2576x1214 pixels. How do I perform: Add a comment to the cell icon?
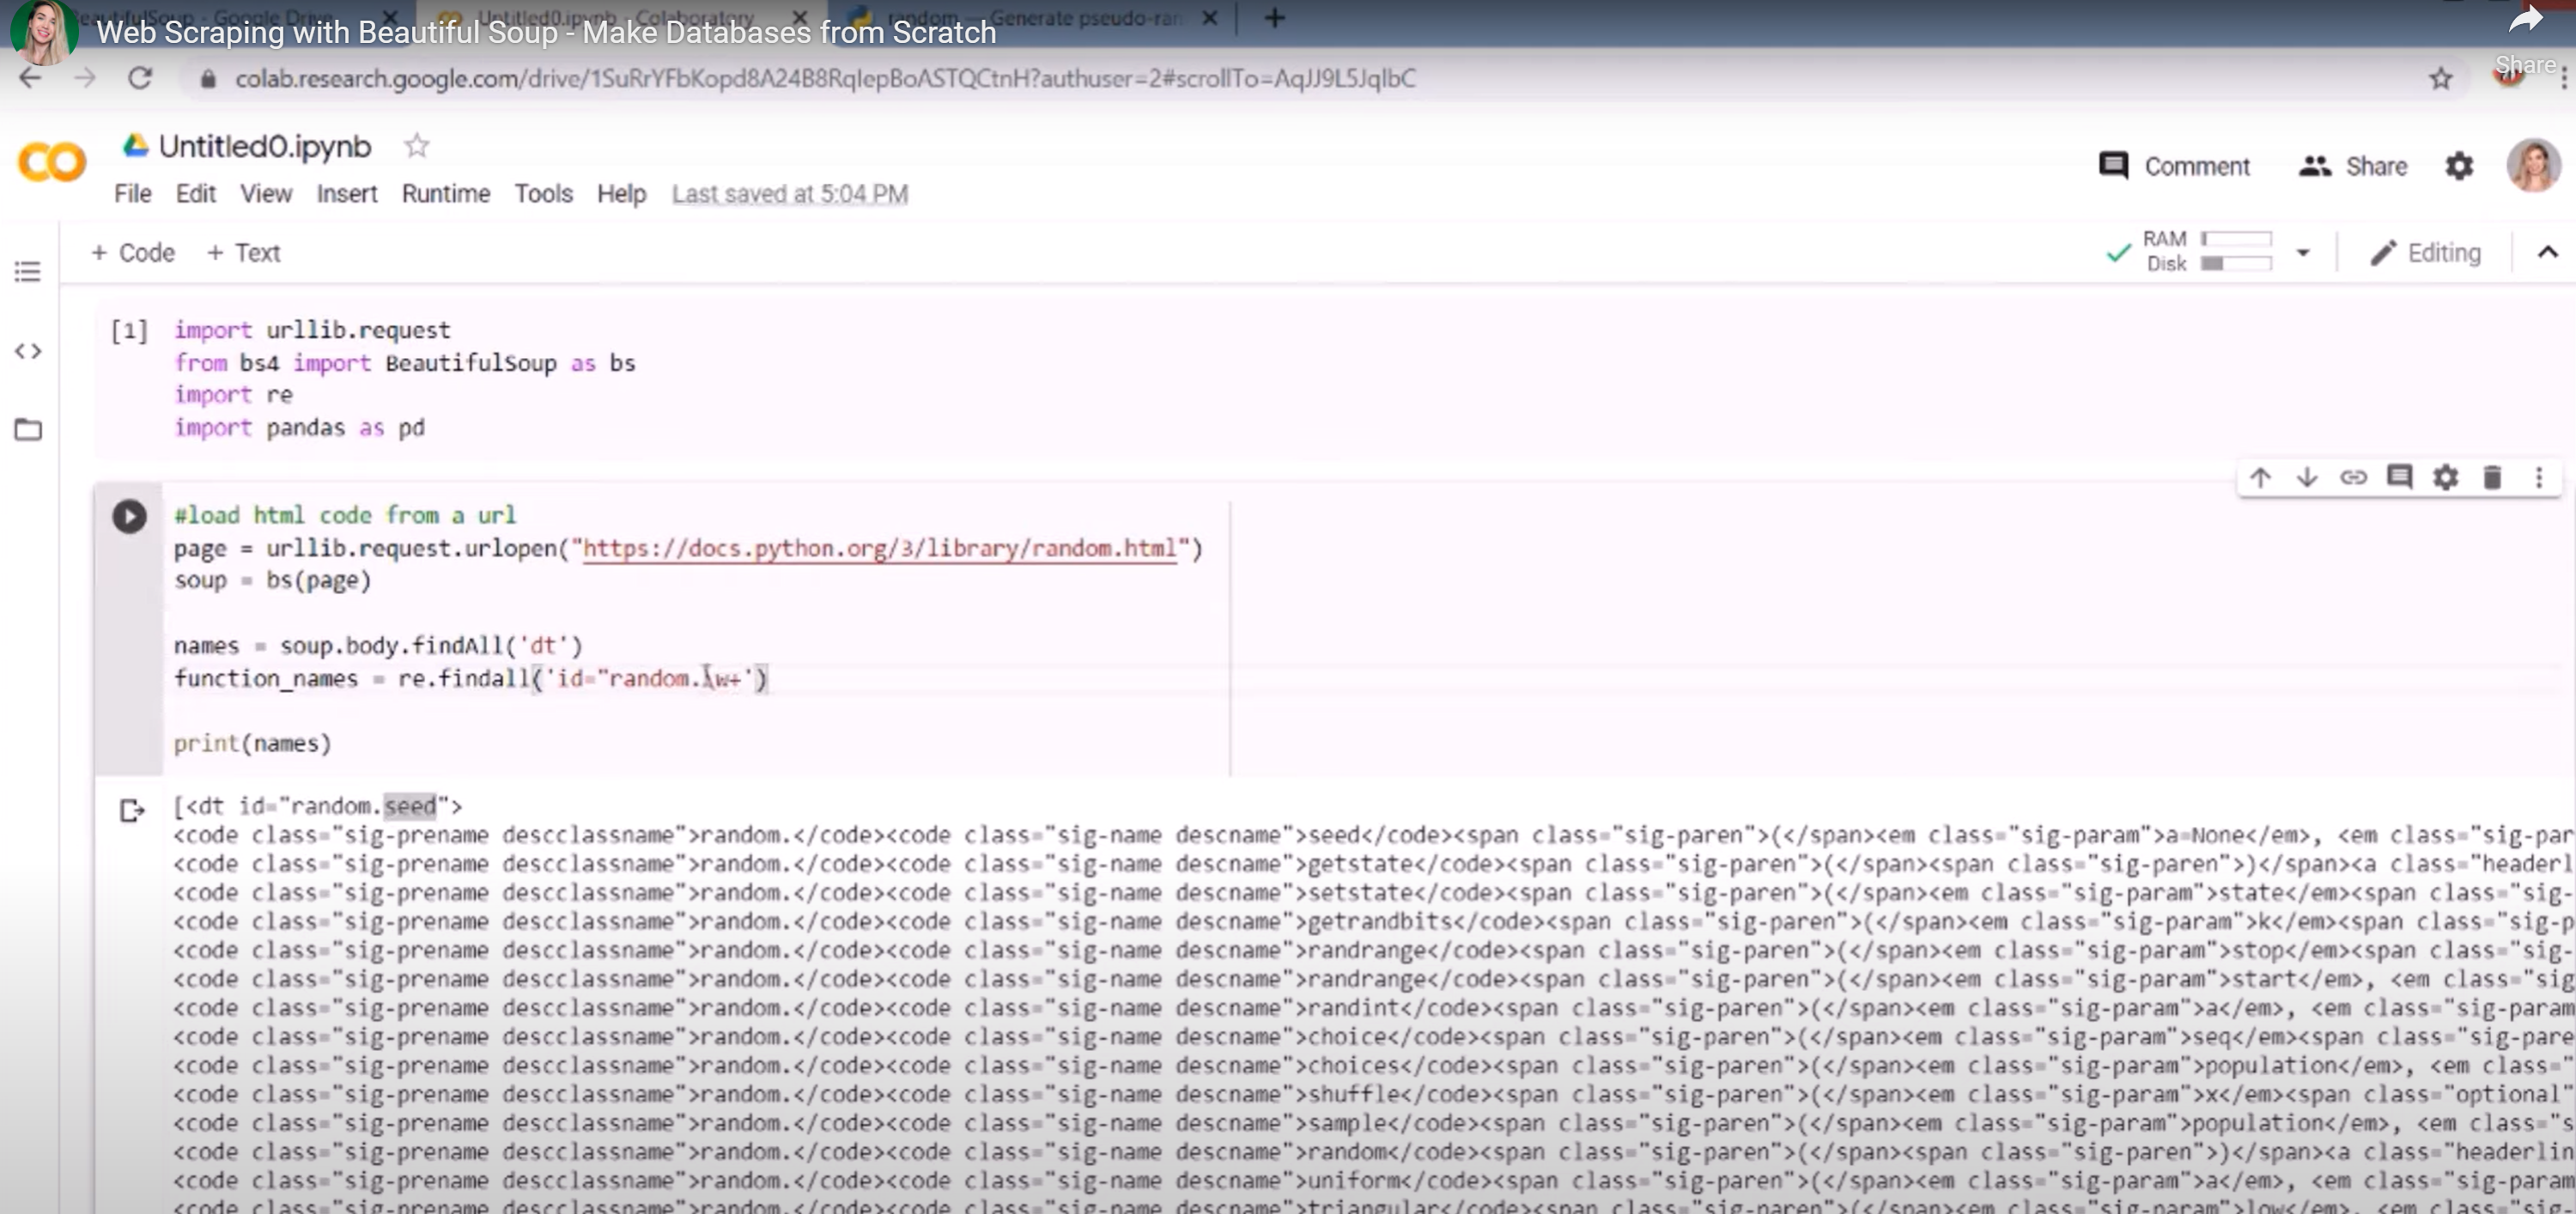tap(2399, 477)
